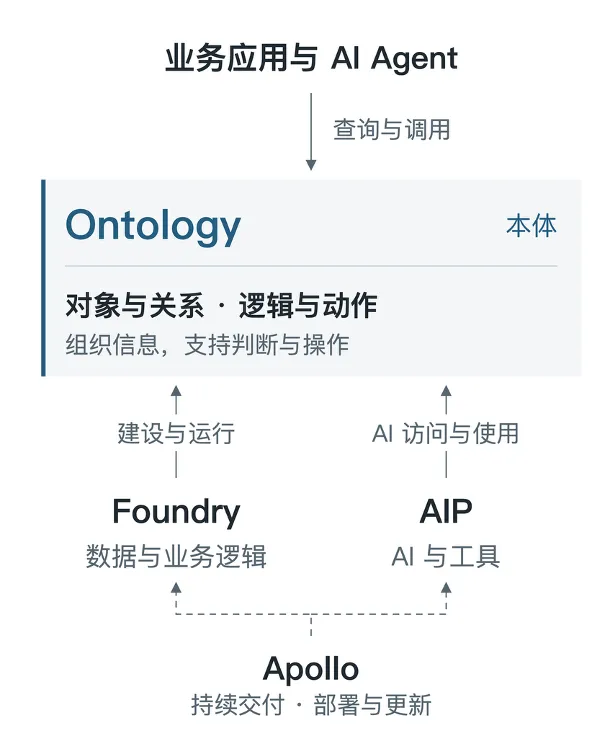Click the dashed arrowhead pointing to AIP

point(446,588)
